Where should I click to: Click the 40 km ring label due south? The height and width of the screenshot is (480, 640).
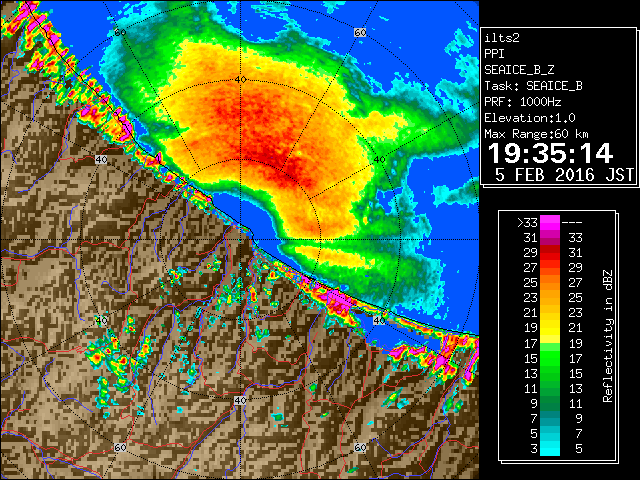coord(240,400)
